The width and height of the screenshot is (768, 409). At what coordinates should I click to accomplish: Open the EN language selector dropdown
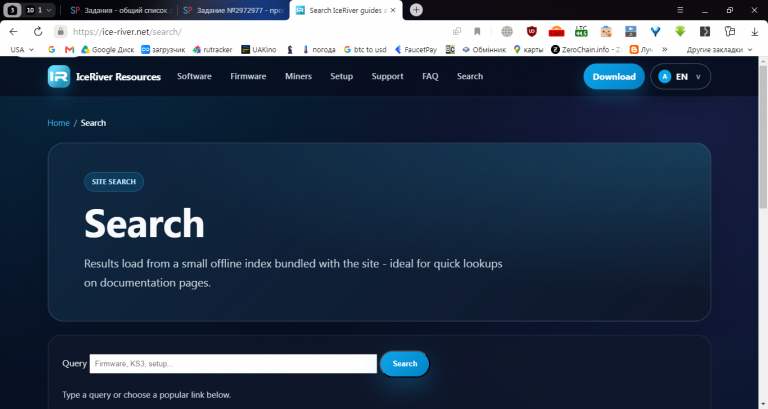(680, 76)
